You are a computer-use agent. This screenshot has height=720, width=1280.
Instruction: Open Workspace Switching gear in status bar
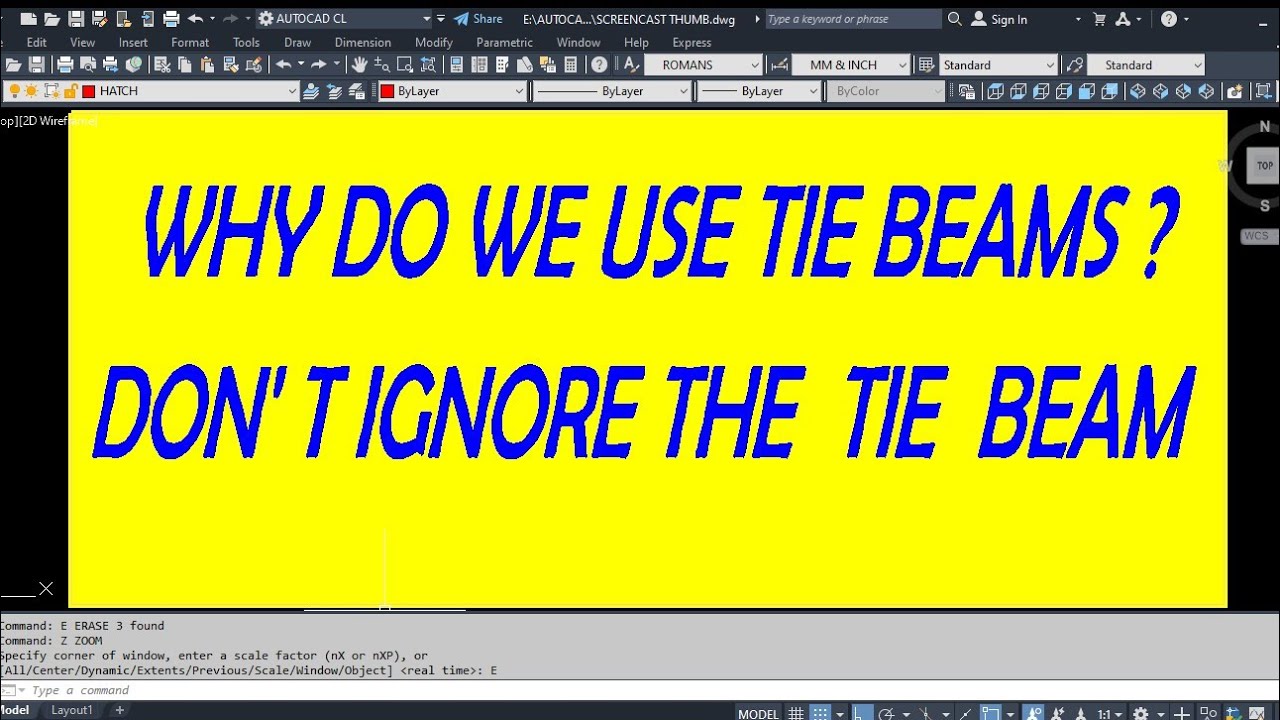(x=1141, y=713)
